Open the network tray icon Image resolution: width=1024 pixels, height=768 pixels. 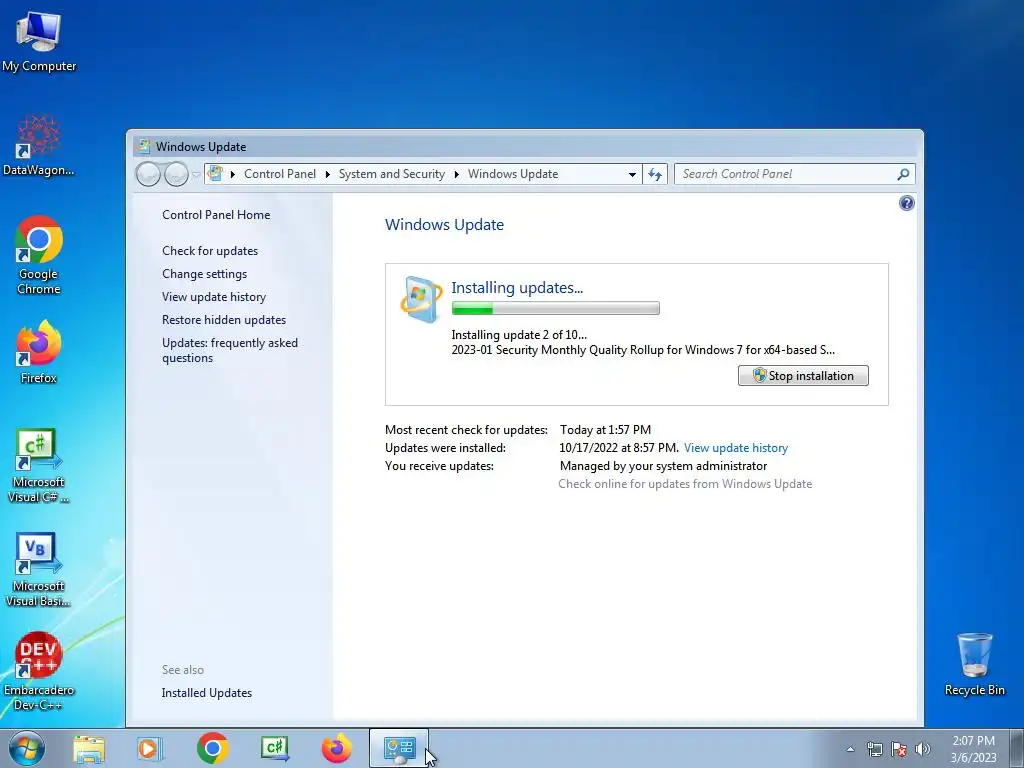click(x=874, y=749)
